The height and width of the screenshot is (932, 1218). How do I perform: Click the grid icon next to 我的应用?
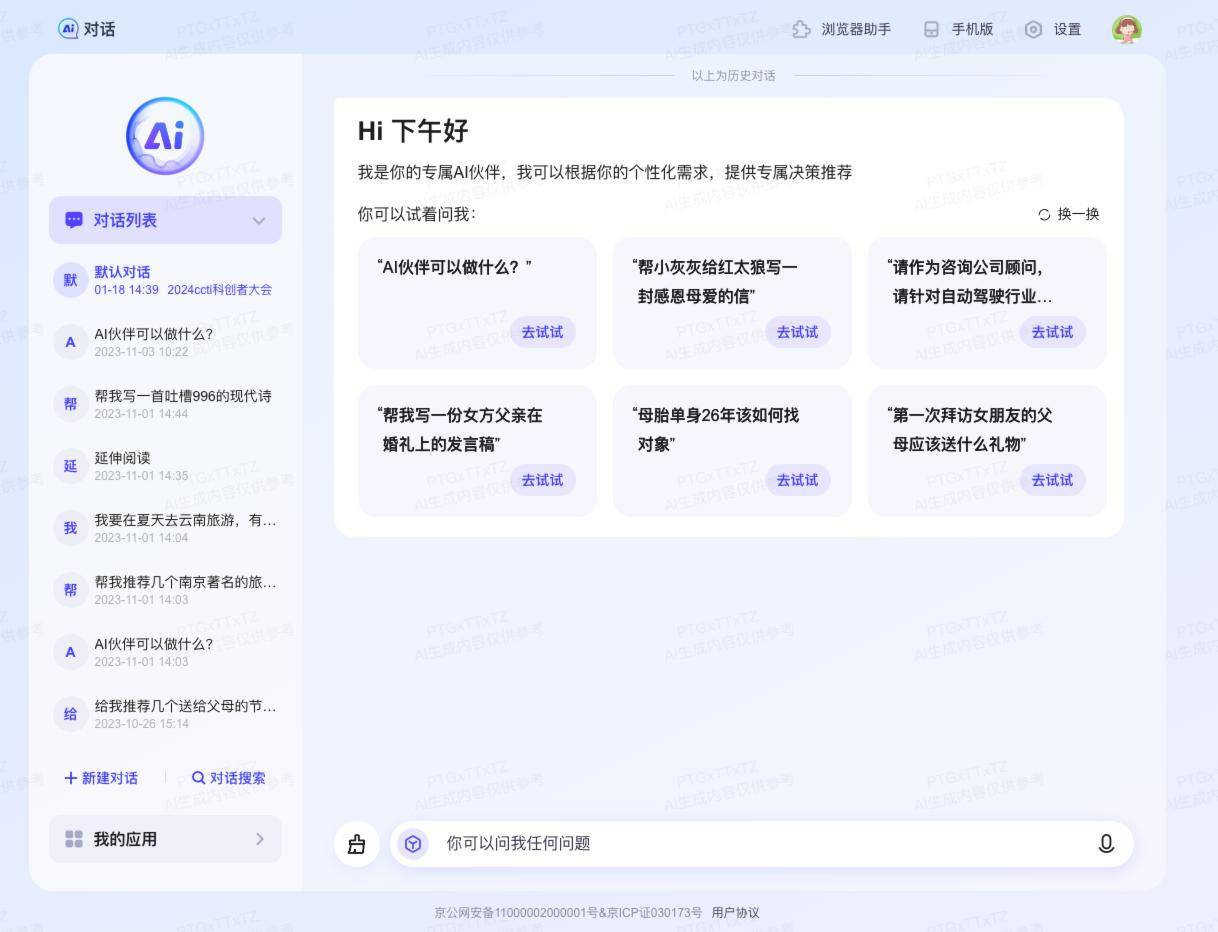[72, 840]
